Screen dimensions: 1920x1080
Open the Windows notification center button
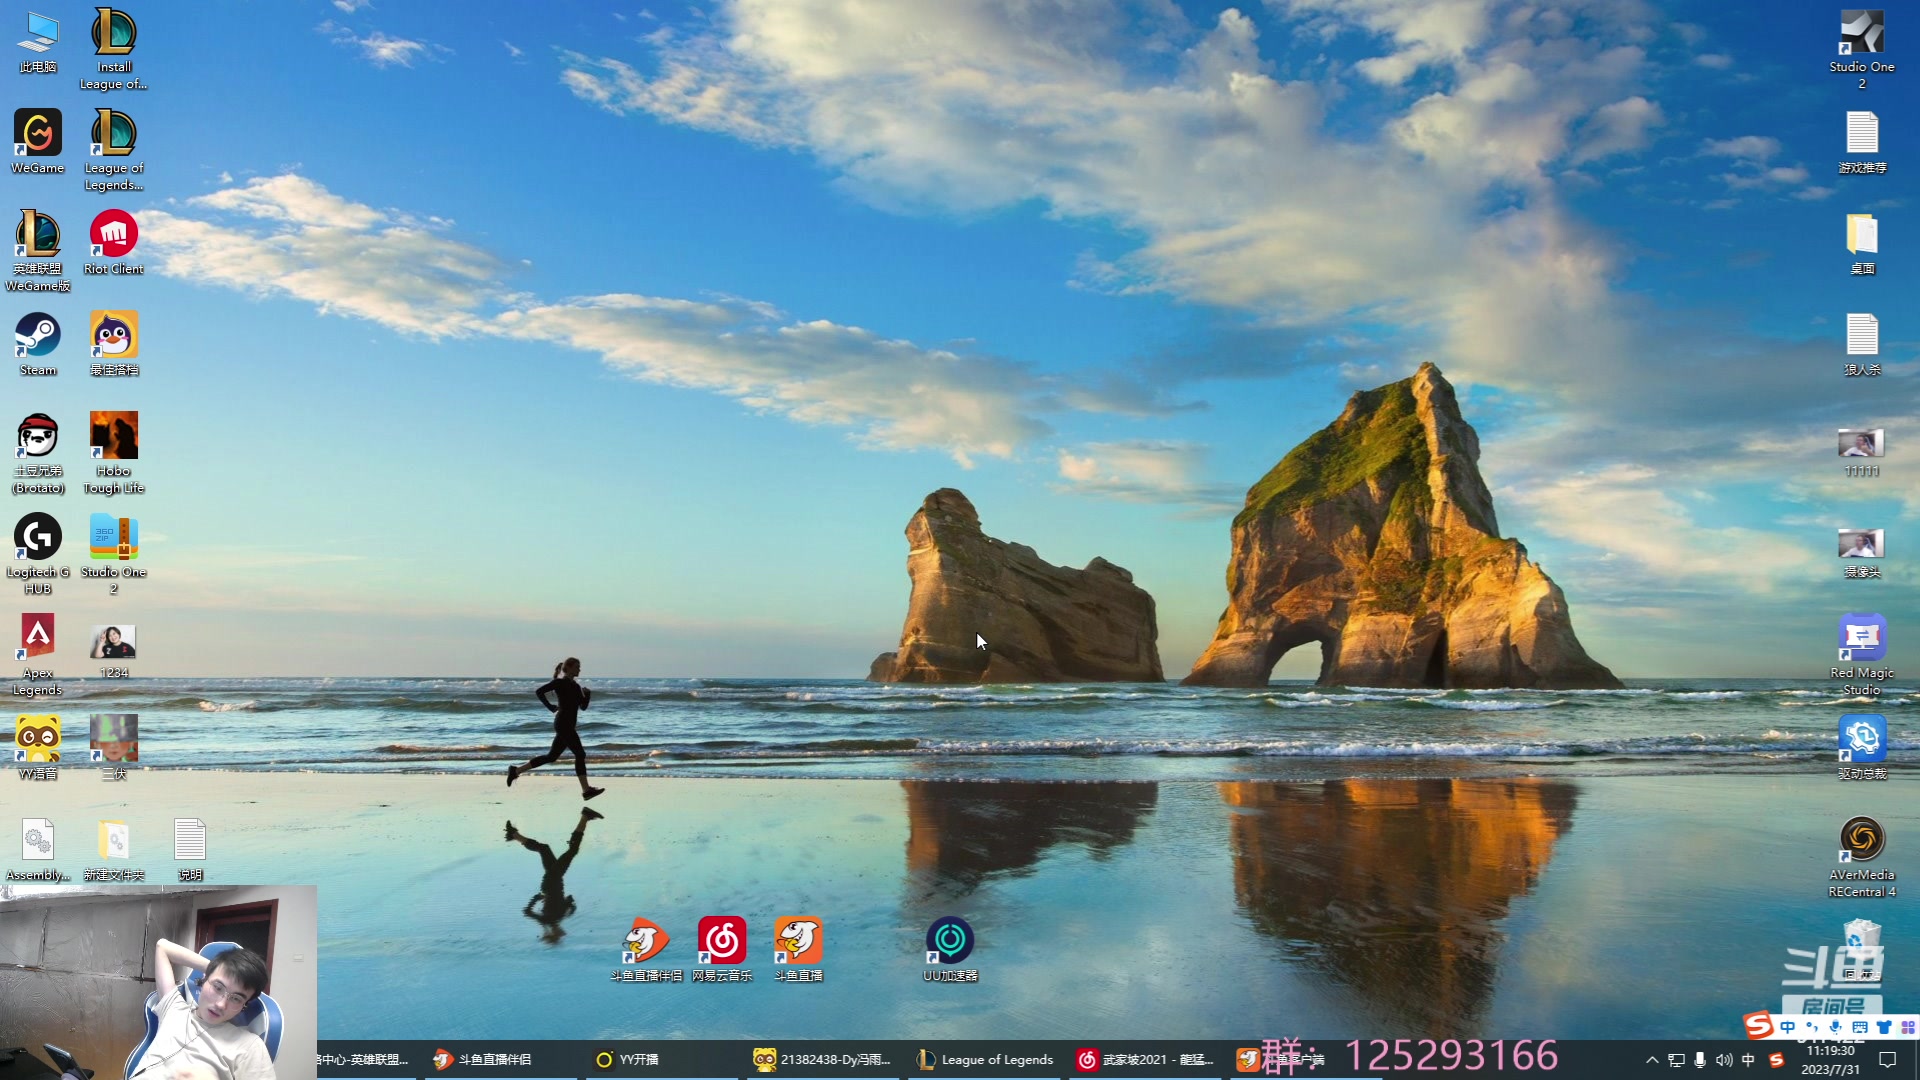1888,1060
